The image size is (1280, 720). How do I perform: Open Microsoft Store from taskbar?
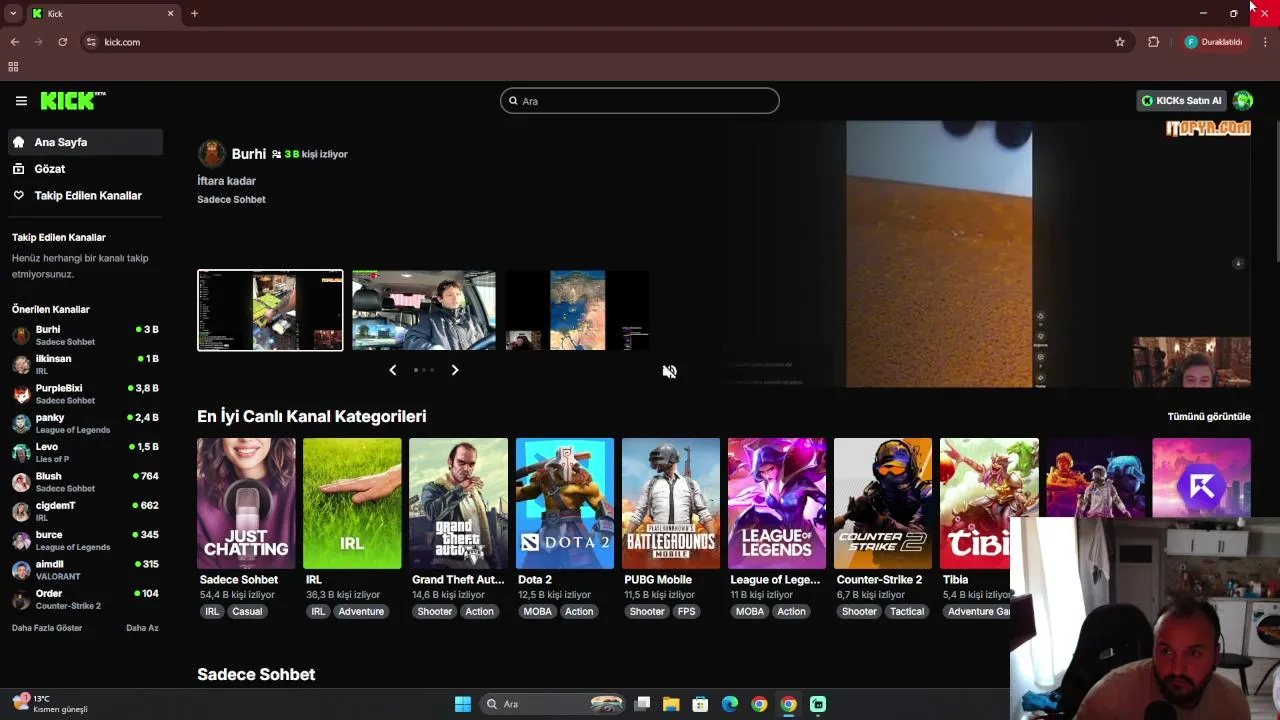click(700, 704)
